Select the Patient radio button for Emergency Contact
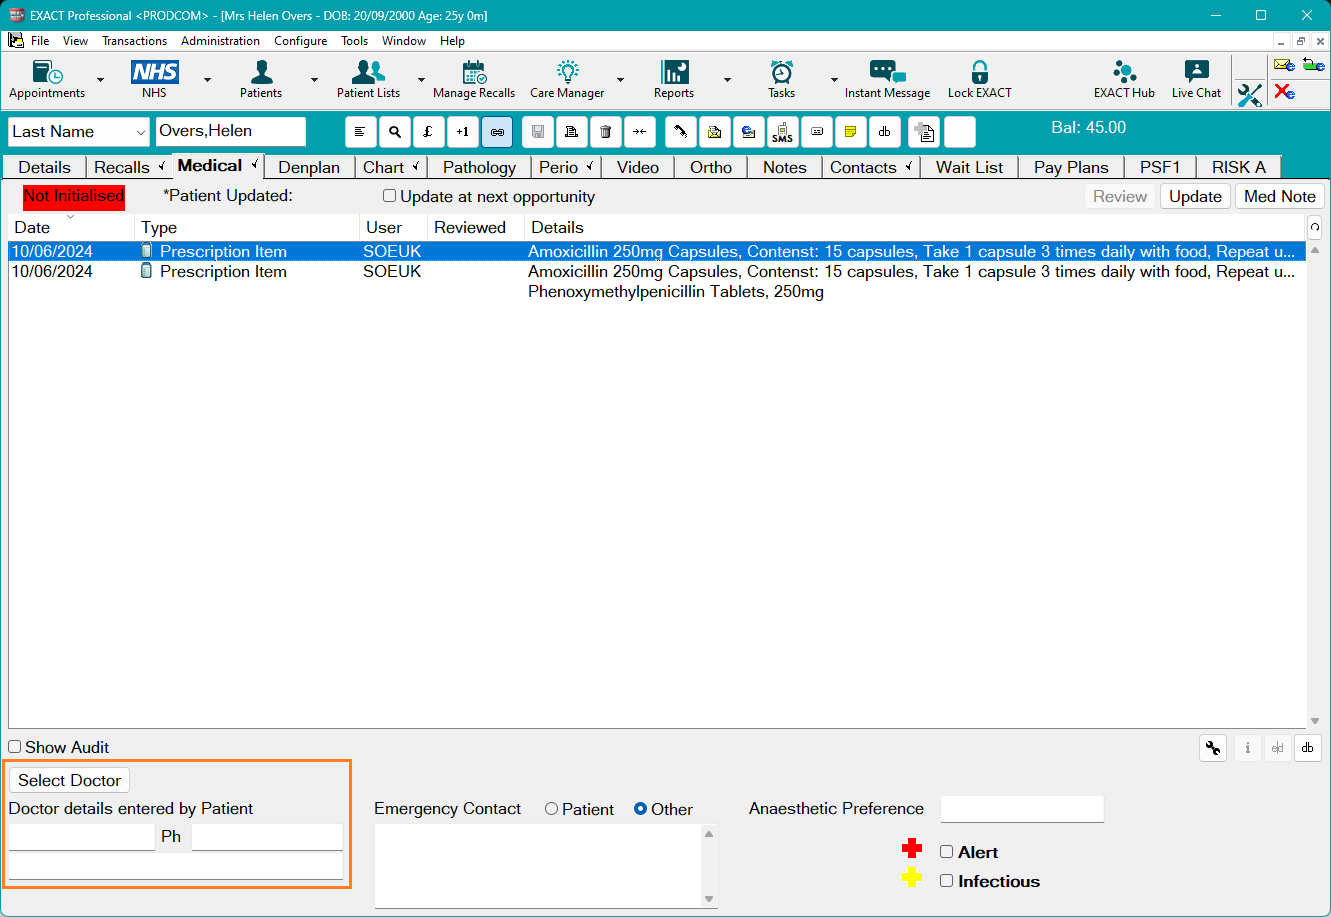This screenshot has width=1331, height=917. coord(552,810)
